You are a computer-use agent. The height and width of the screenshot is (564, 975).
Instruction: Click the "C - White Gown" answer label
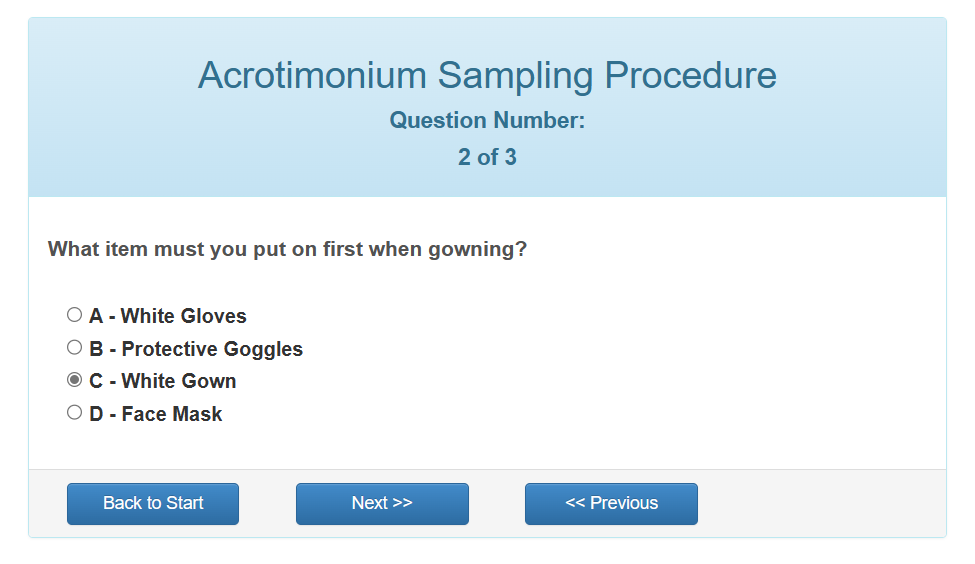[162, 381]
